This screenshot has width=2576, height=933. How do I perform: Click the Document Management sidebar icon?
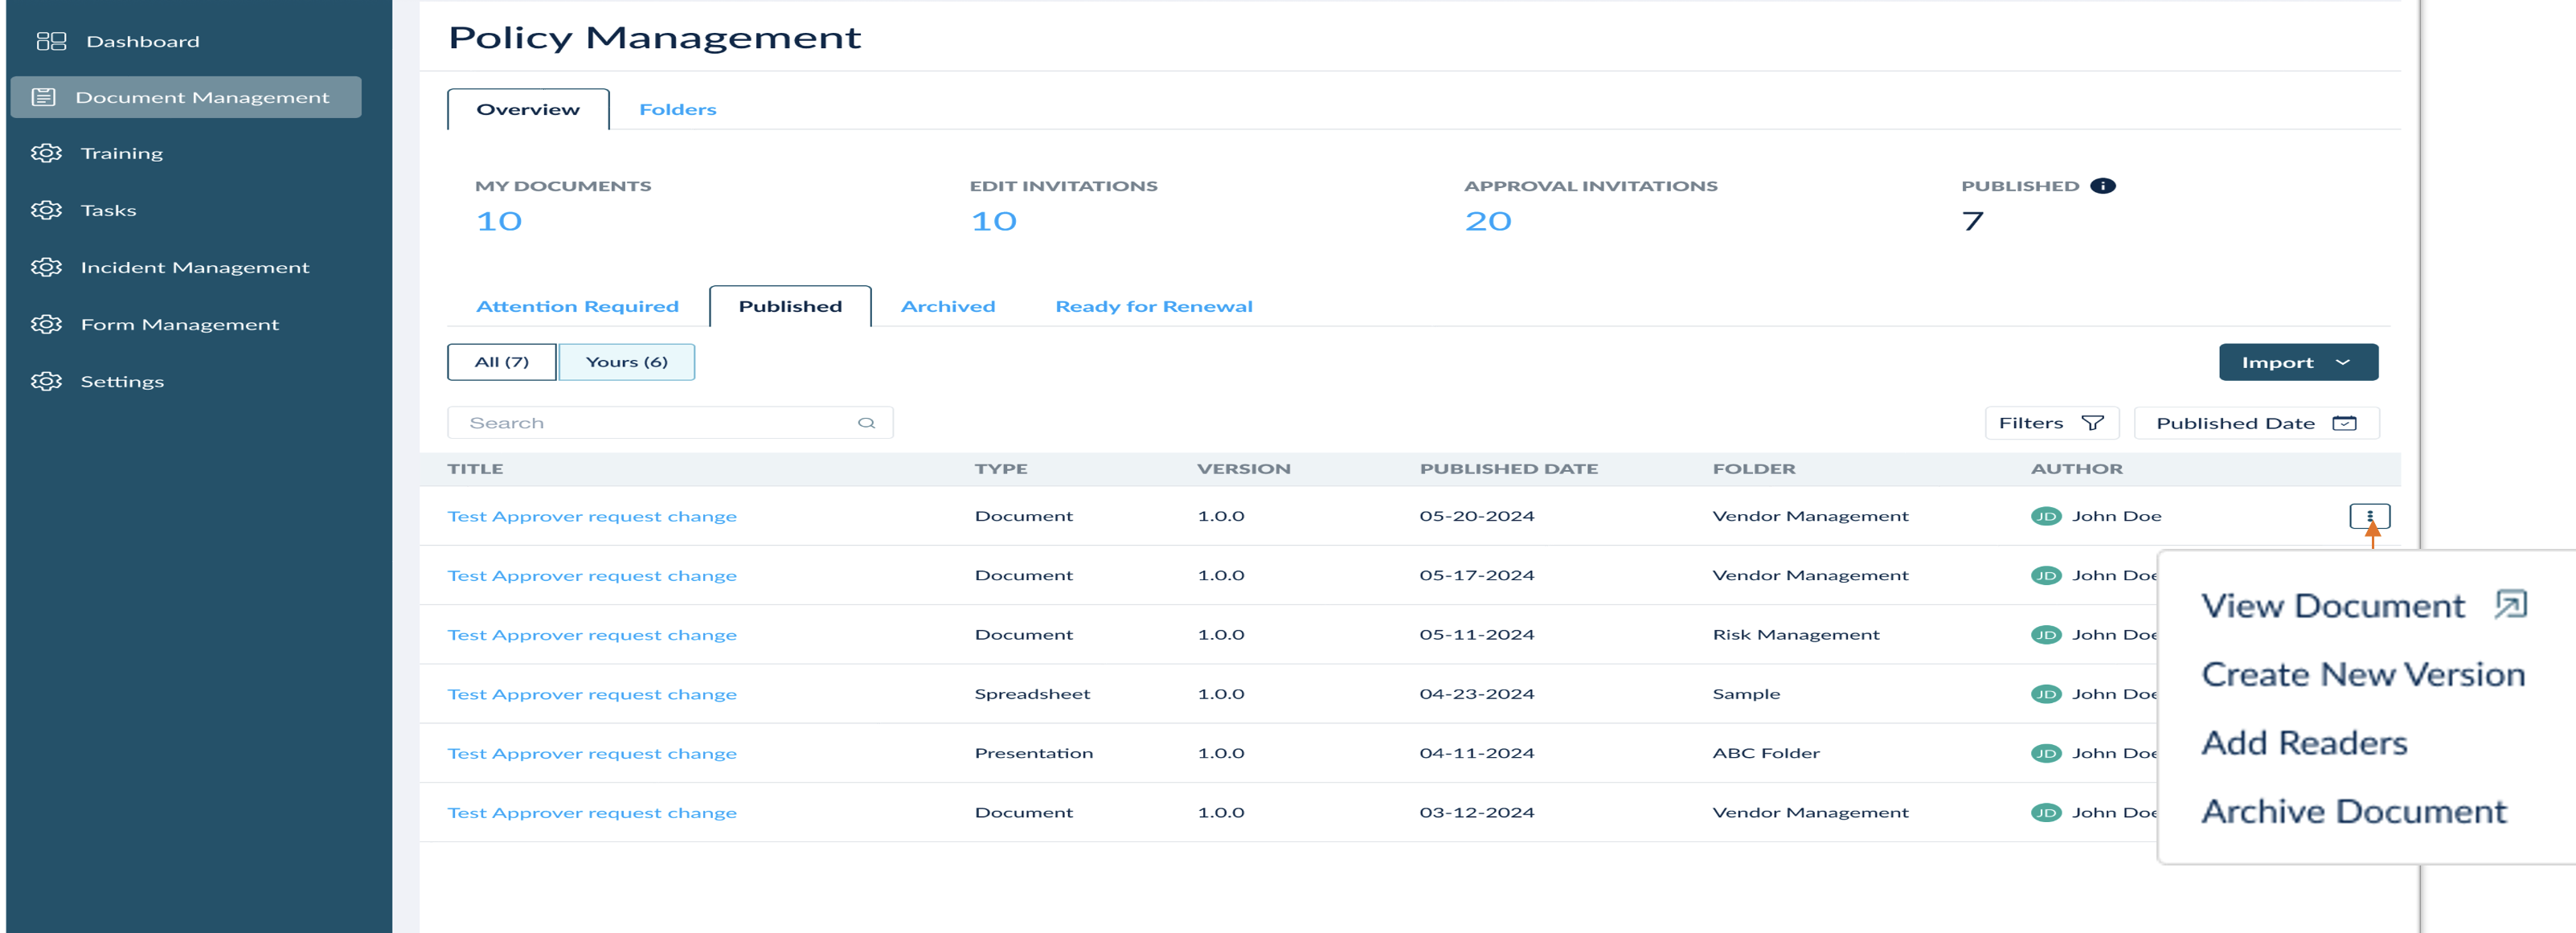point(44,97)
